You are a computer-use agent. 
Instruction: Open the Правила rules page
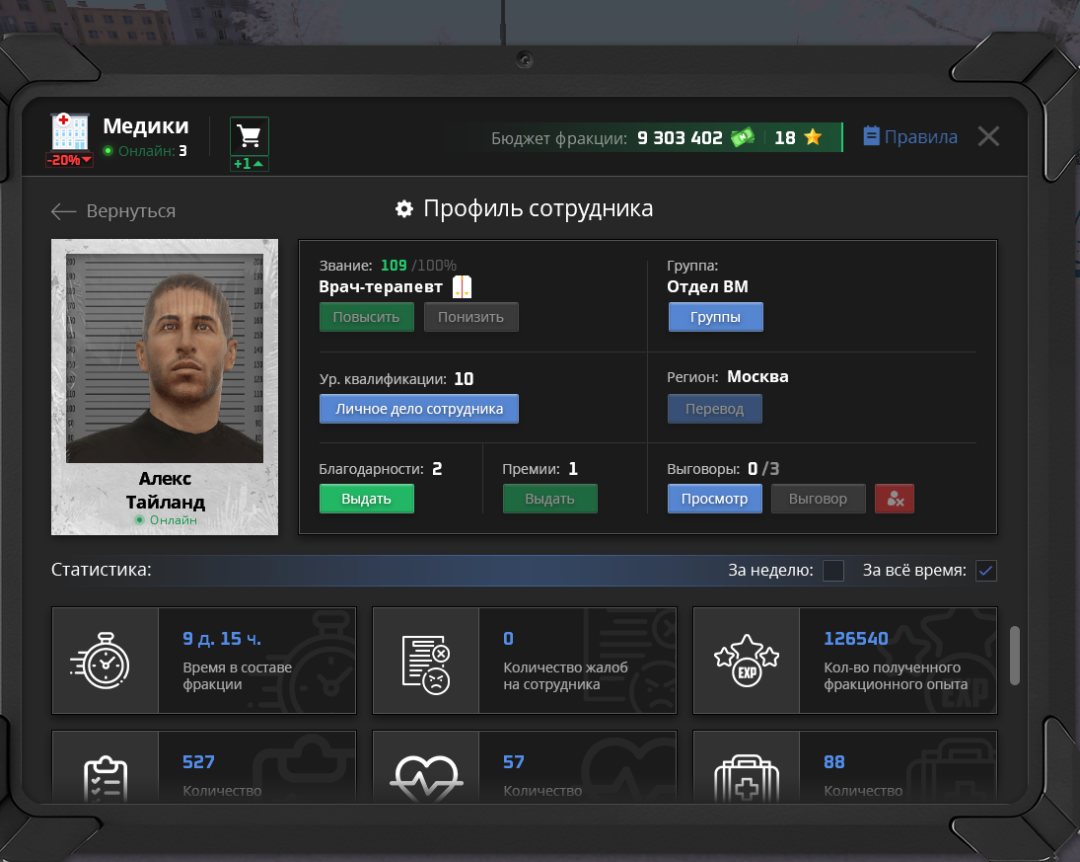click(910, 137)
